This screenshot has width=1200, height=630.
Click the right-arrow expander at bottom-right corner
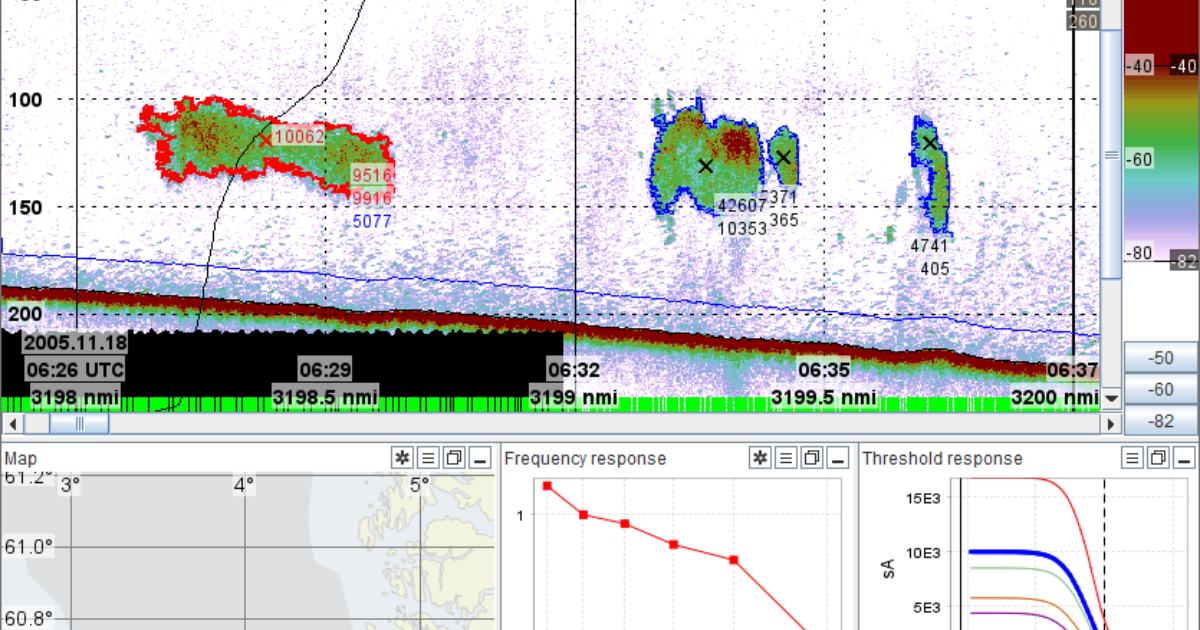tap(1111, 423)
